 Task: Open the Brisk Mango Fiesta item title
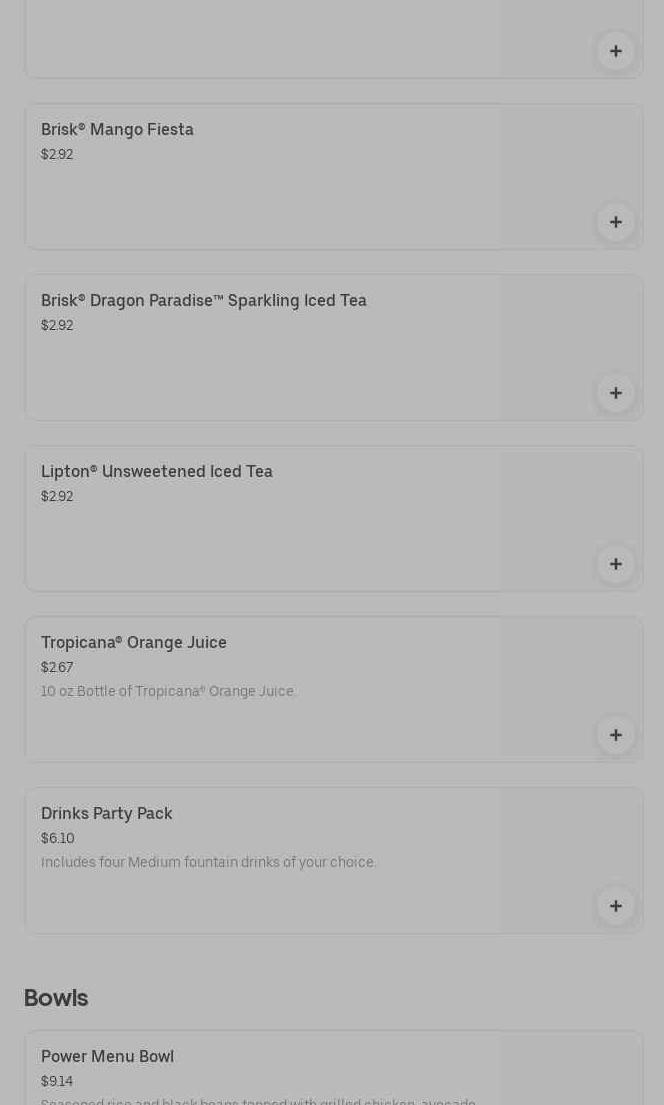[x=117, y=130]
